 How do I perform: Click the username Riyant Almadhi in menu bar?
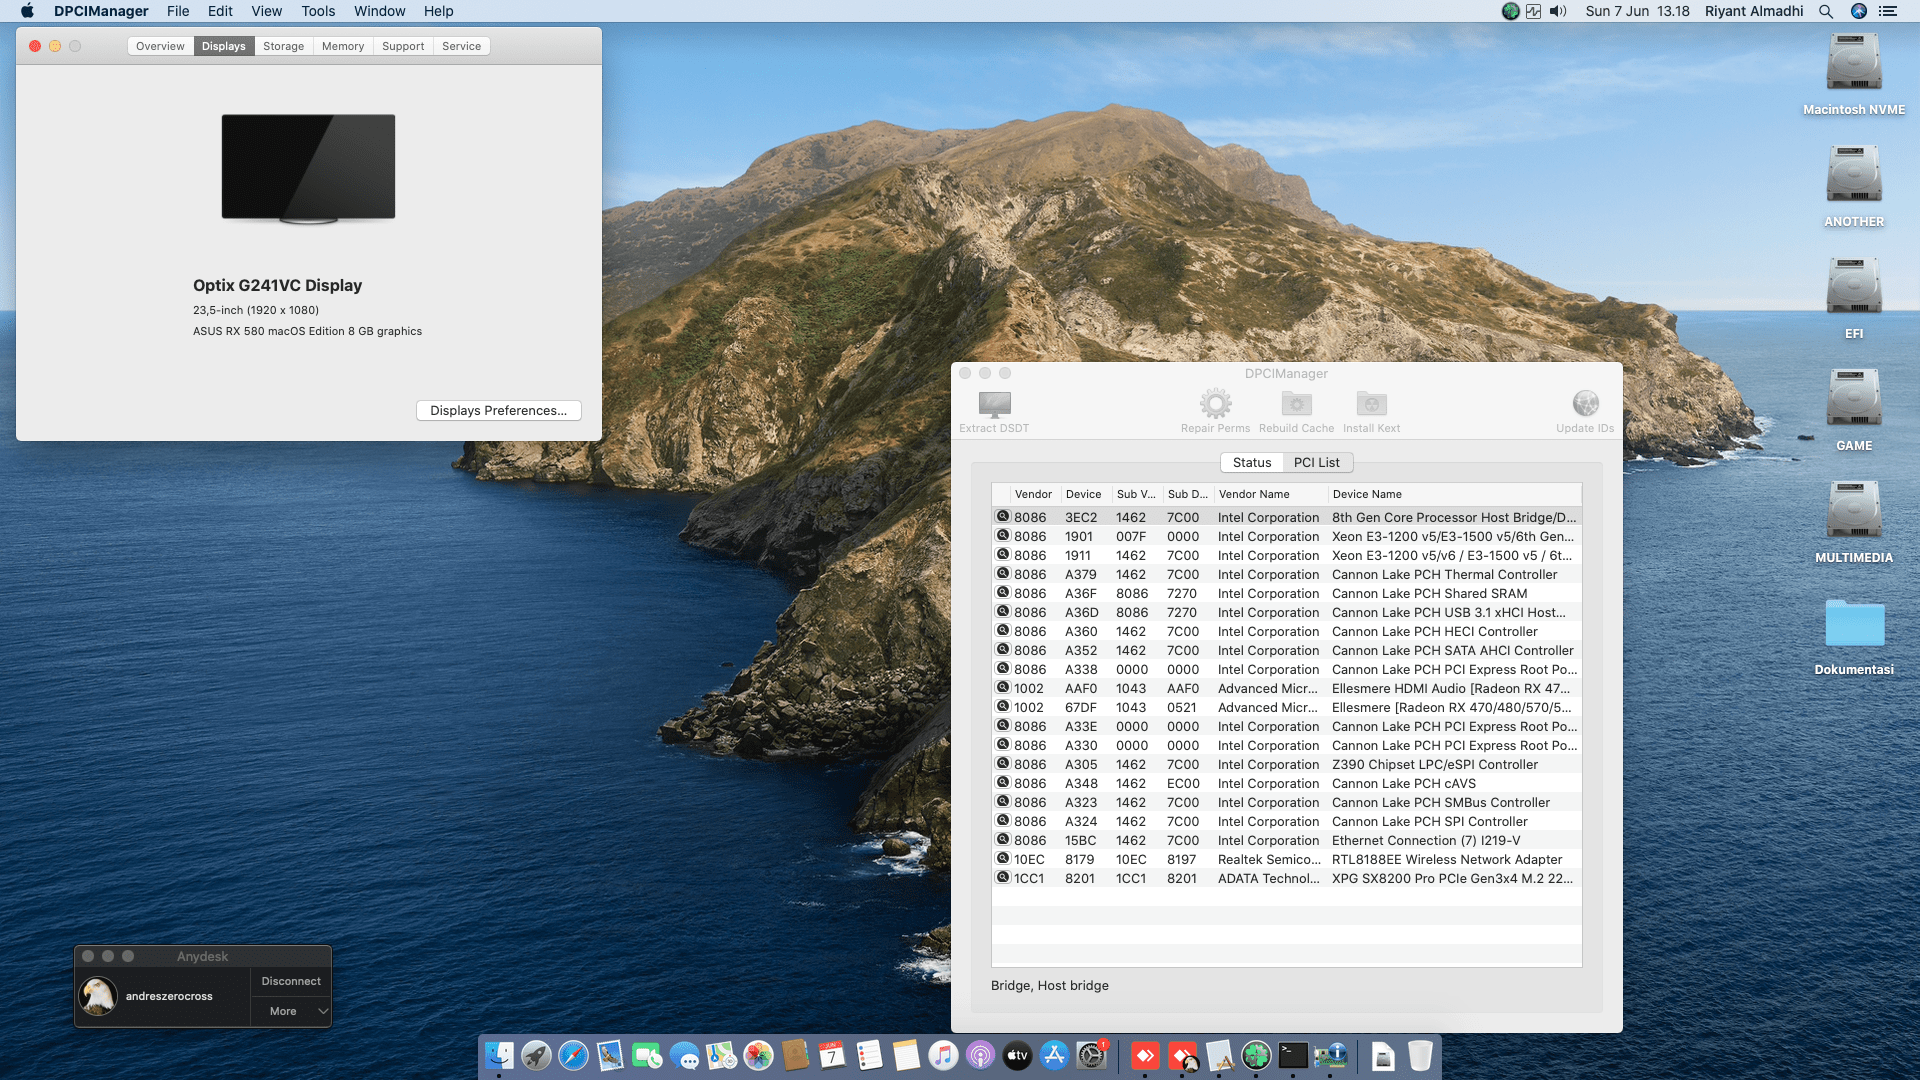pyautogui.click(x=1754, y=11)
